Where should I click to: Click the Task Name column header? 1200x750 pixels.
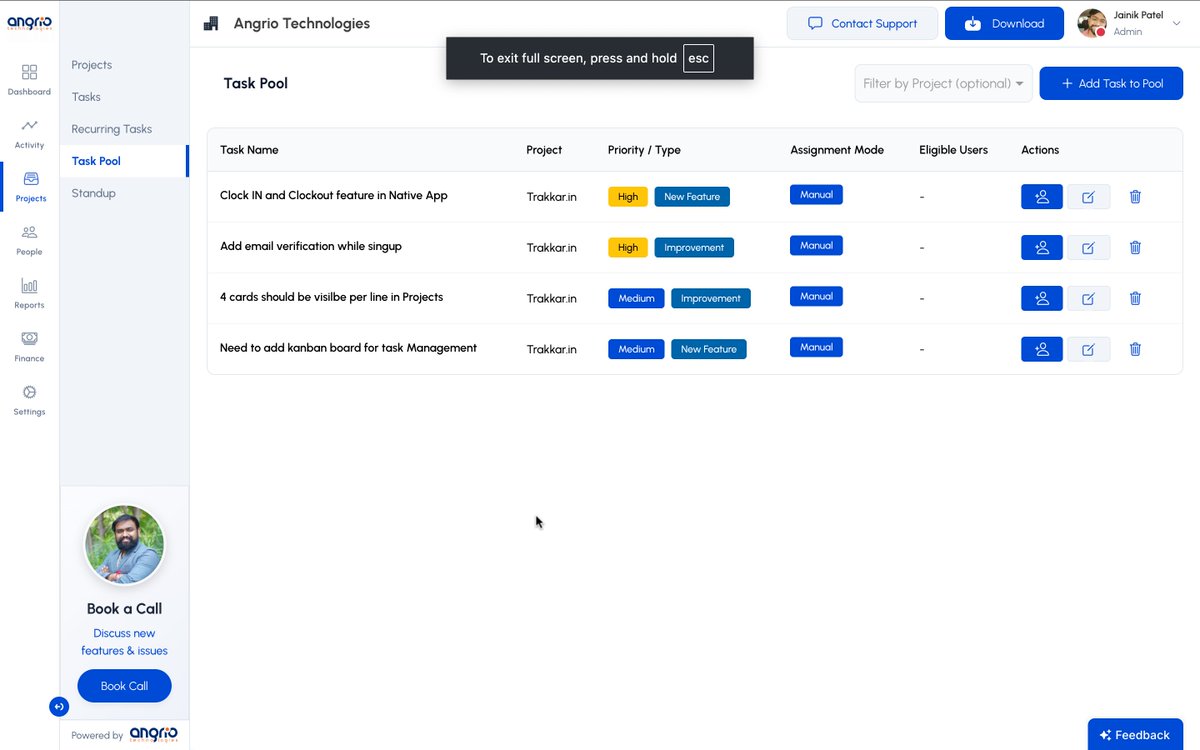(x=249, y=150)
